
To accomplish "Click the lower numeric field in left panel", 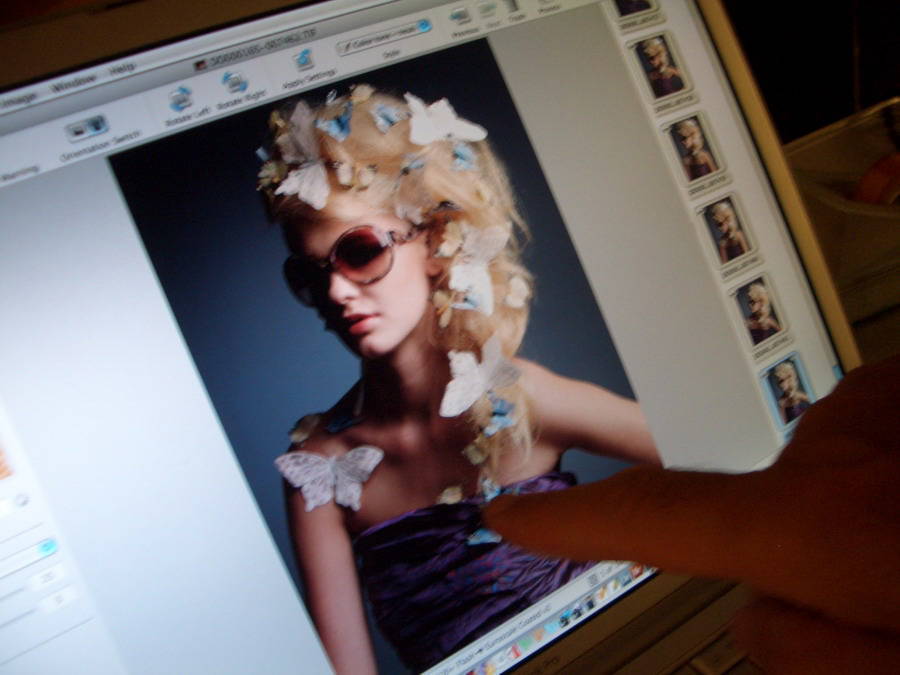I will [x=58, y=599].
